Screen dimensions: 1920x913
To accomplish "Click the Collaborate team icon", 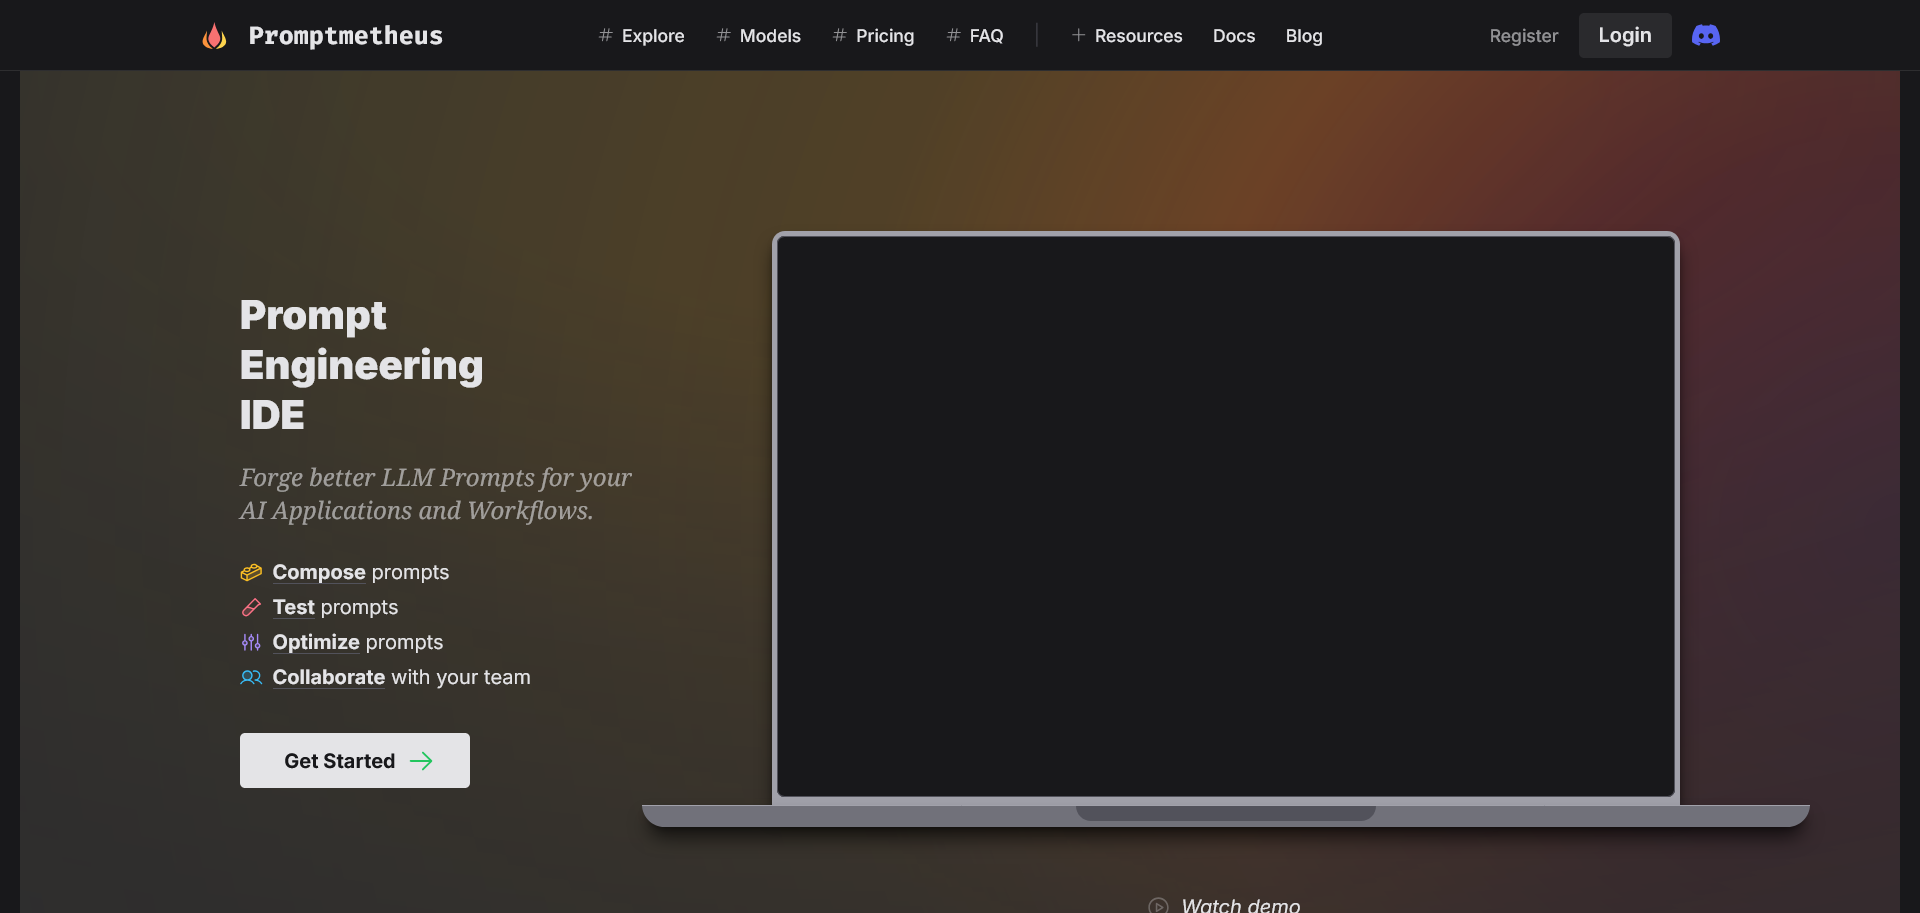I will [251, 677].
